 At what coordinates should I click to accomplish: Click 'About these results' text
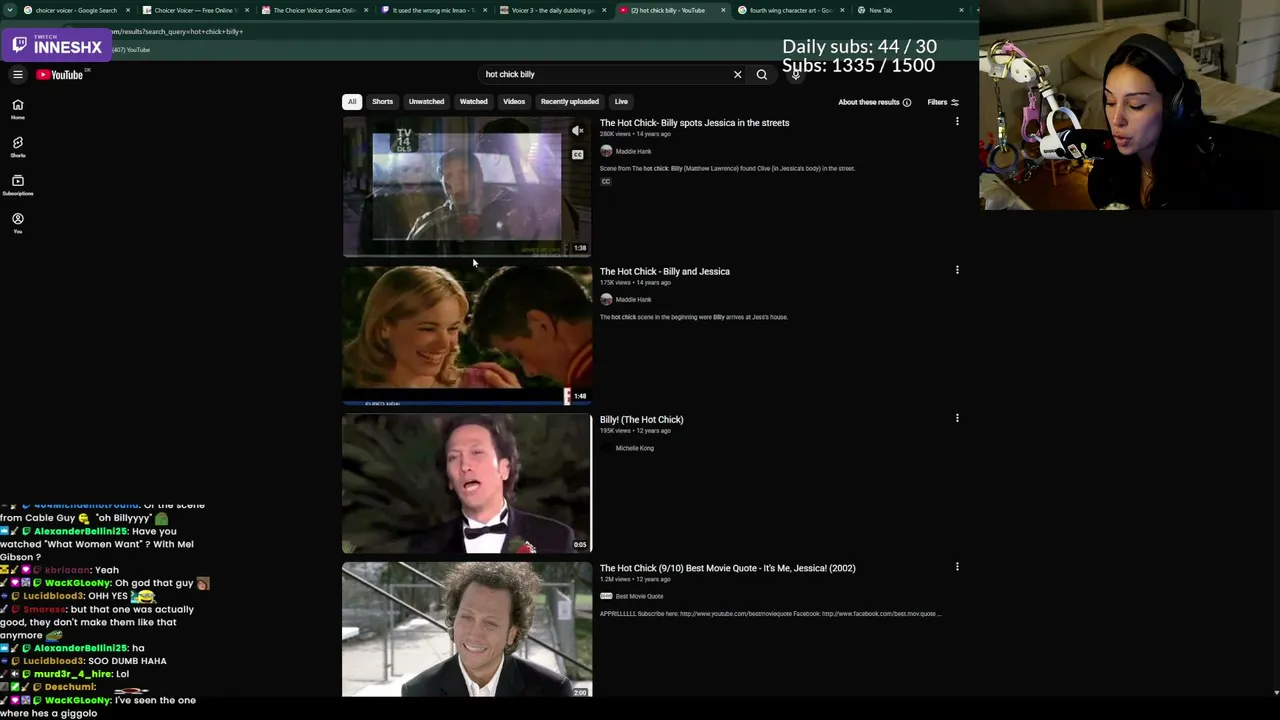tap(869, 102)
